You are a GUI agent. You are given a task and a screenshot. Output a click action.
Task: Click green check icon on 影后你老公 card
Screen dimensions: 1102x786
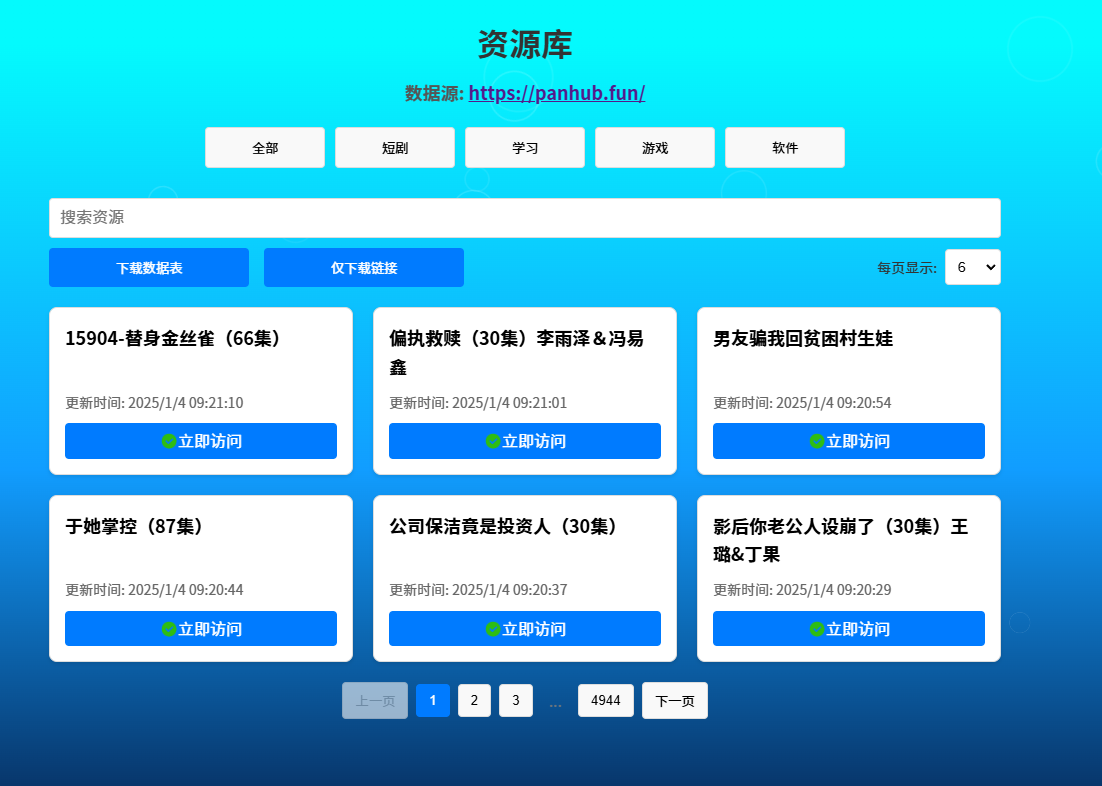[817, 629]
